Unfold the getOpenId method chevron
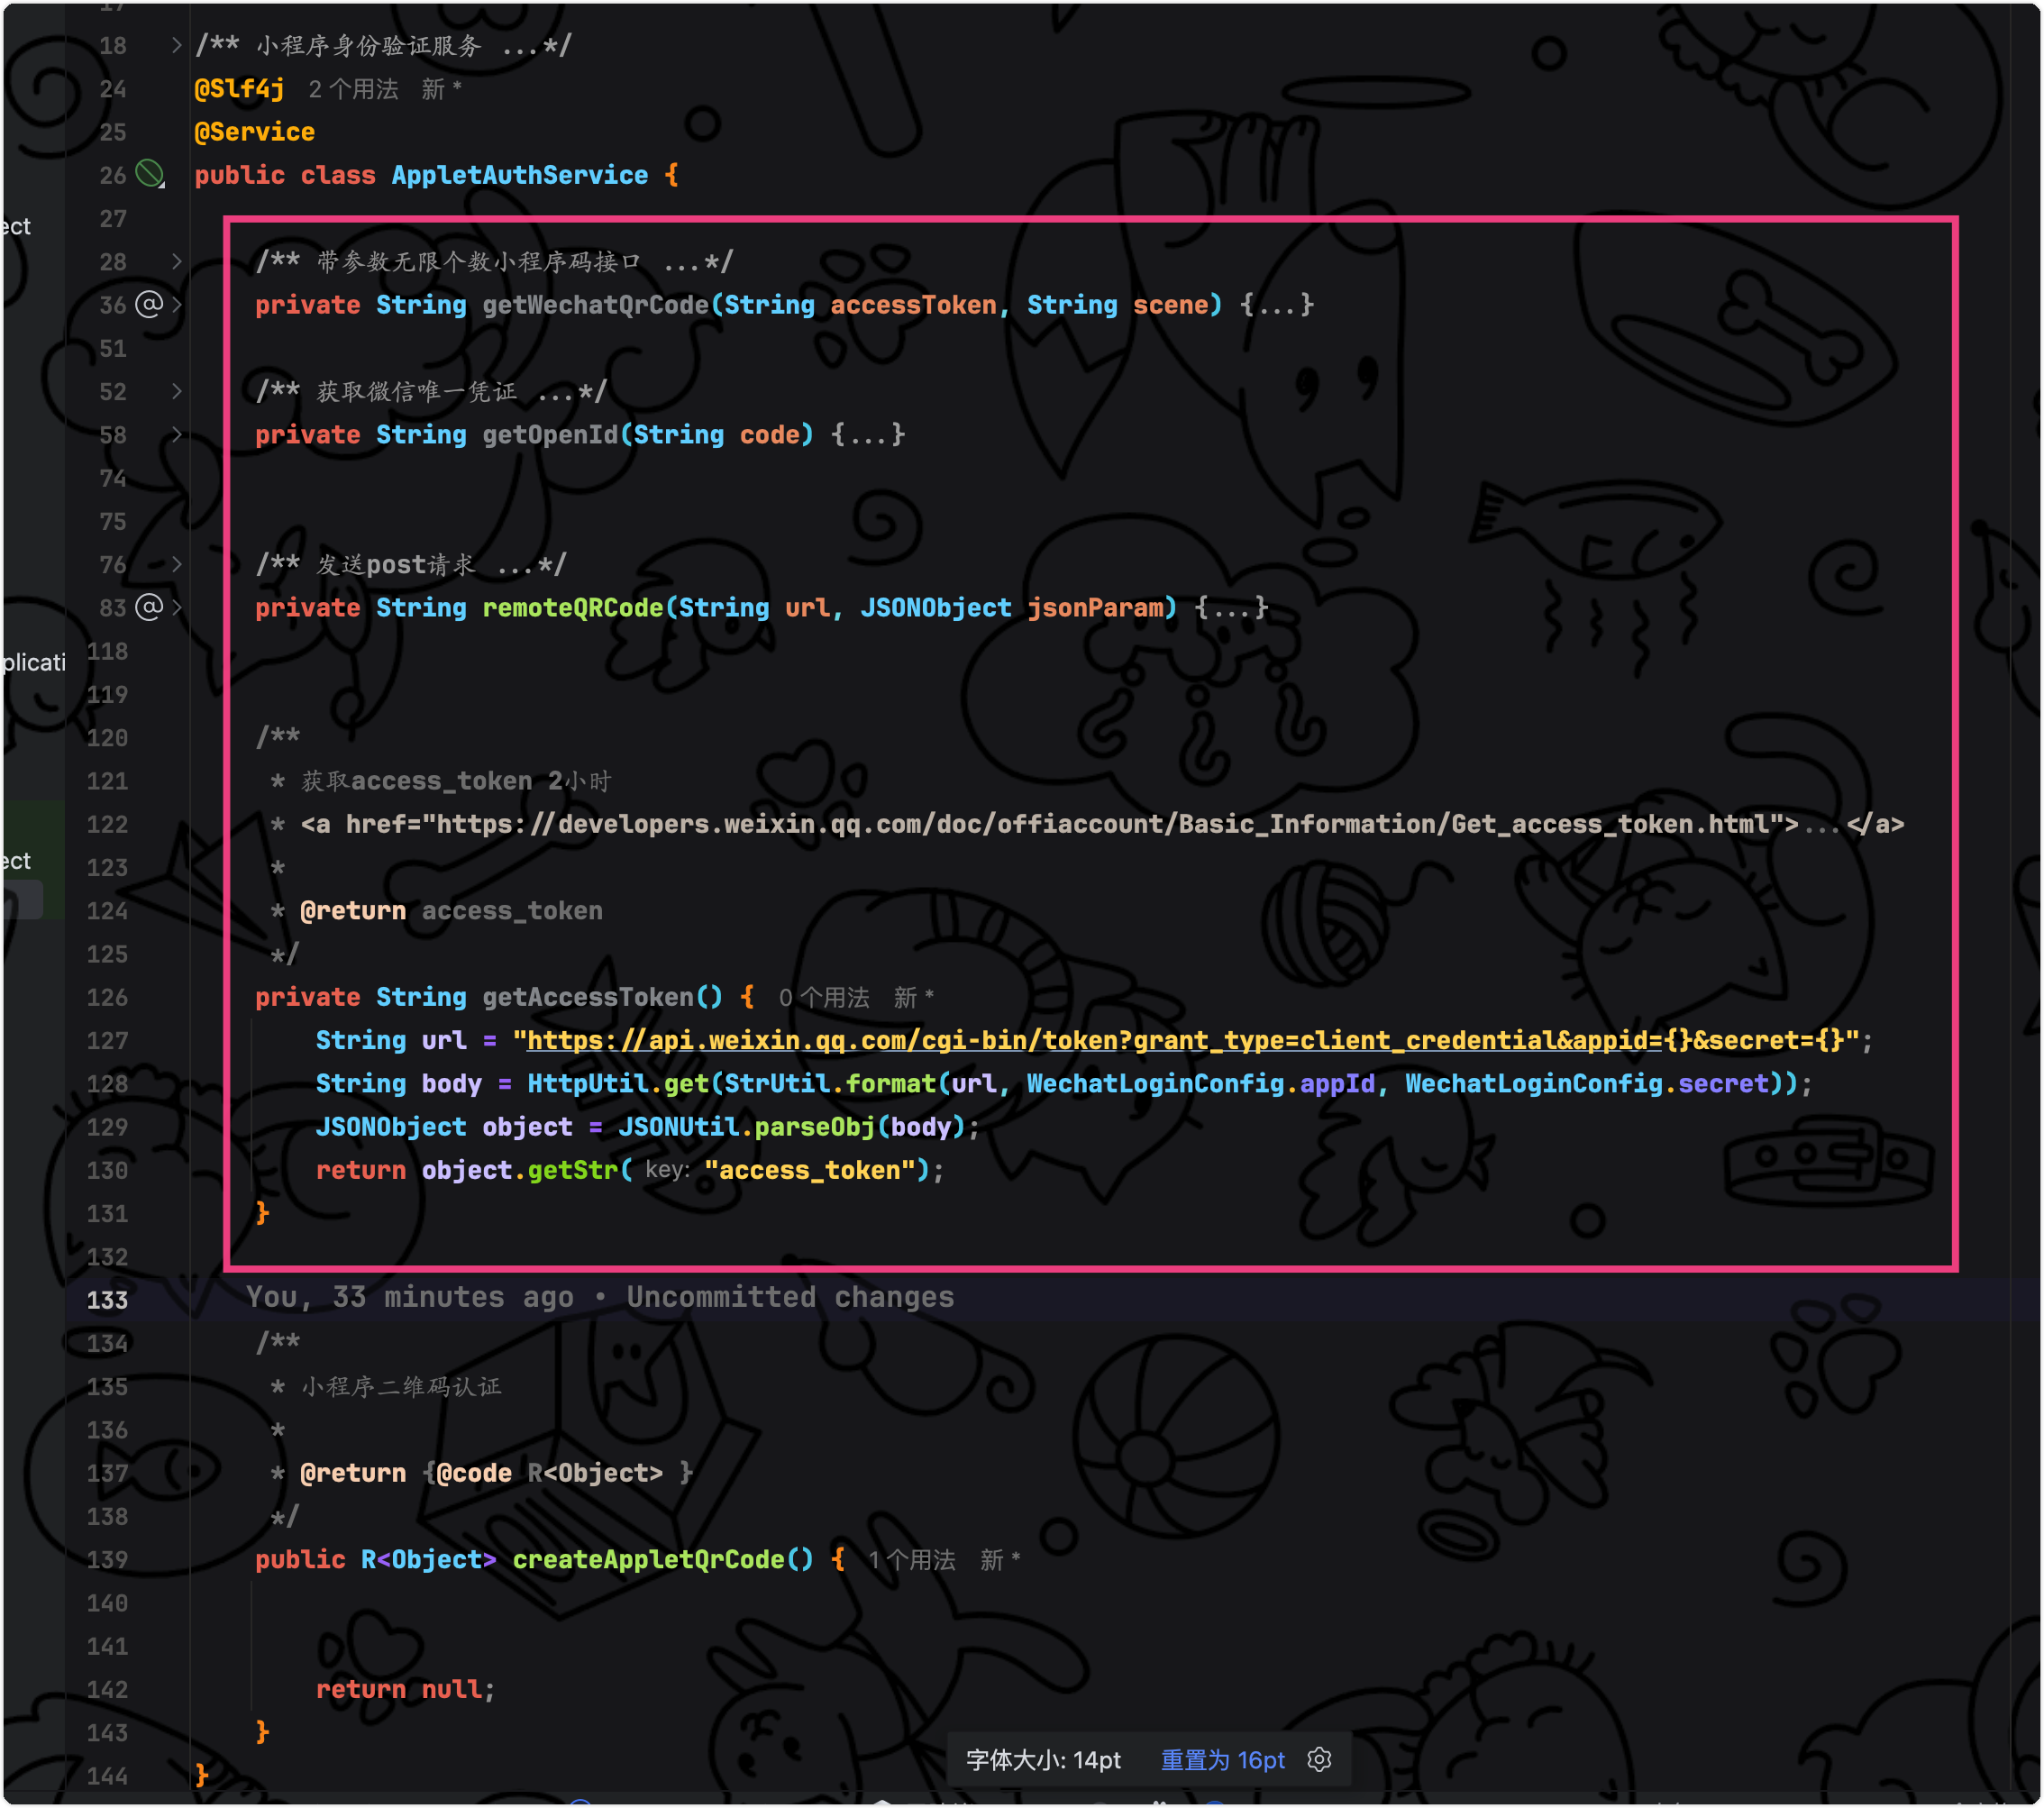This screenshot has width=2044, height=1808. click(177, 434)
